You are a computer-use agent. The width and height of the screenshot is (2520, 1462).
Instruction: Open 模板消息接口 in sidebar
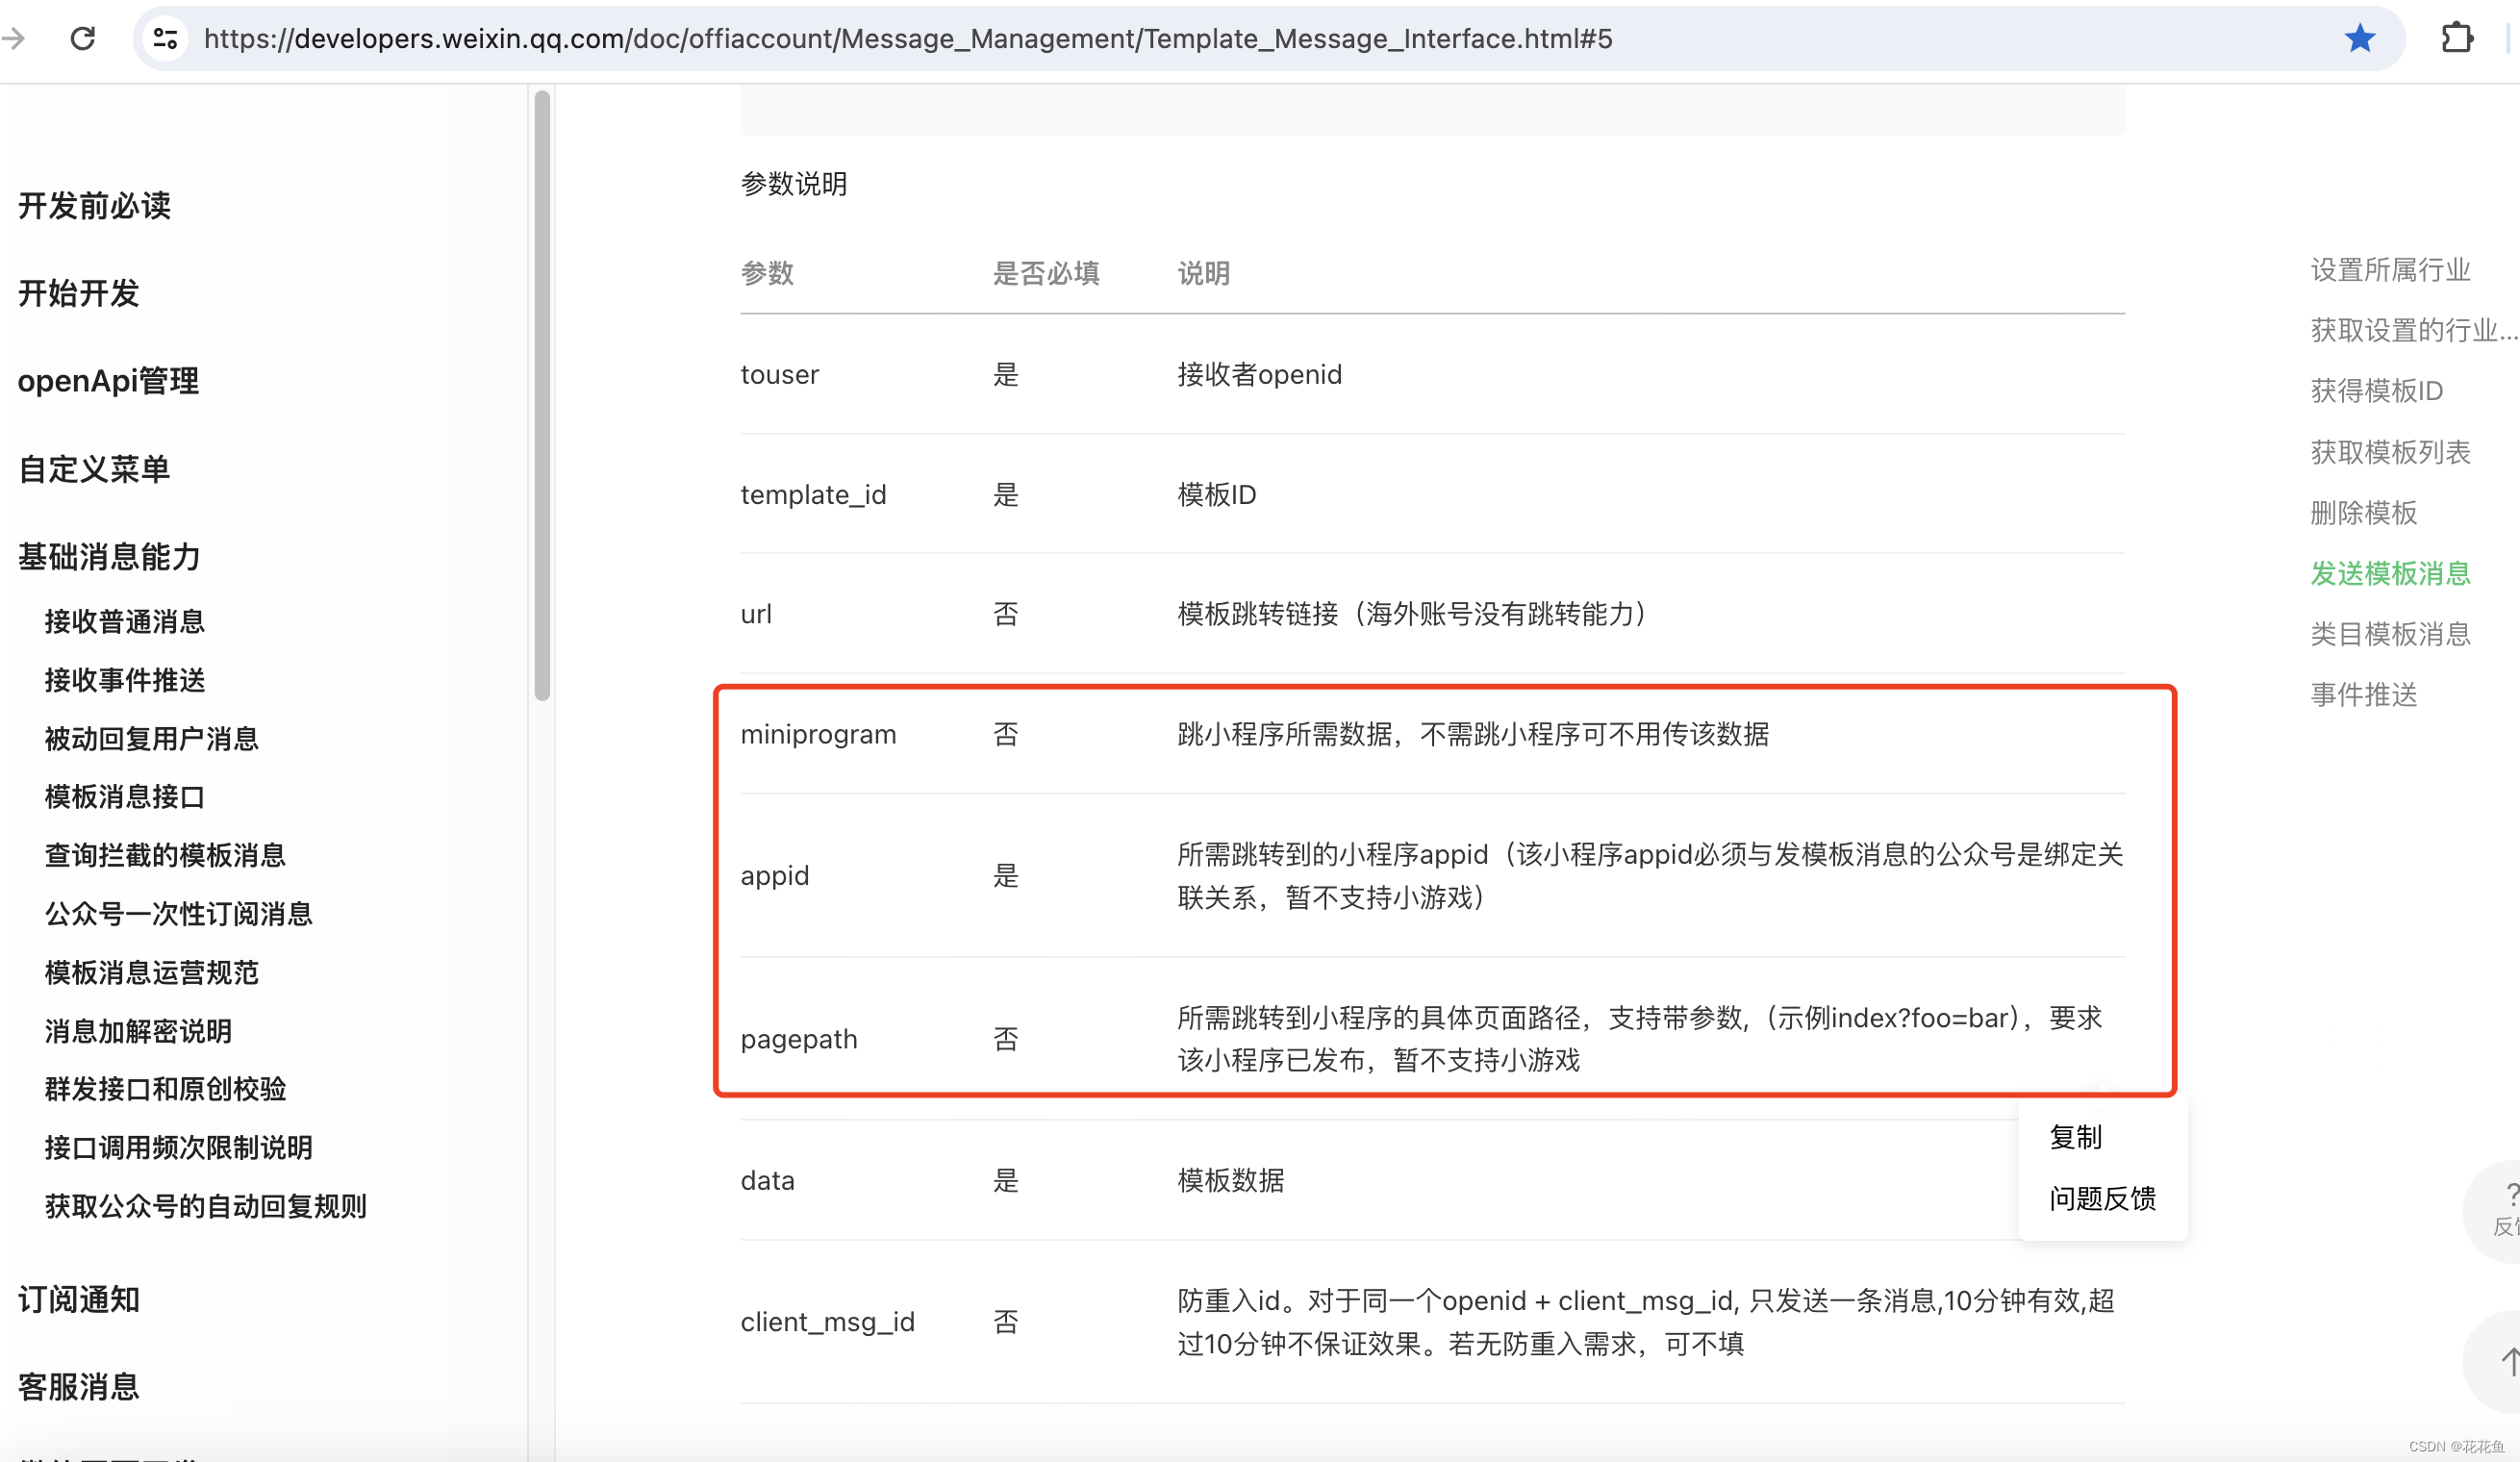[x=125, y=797]
